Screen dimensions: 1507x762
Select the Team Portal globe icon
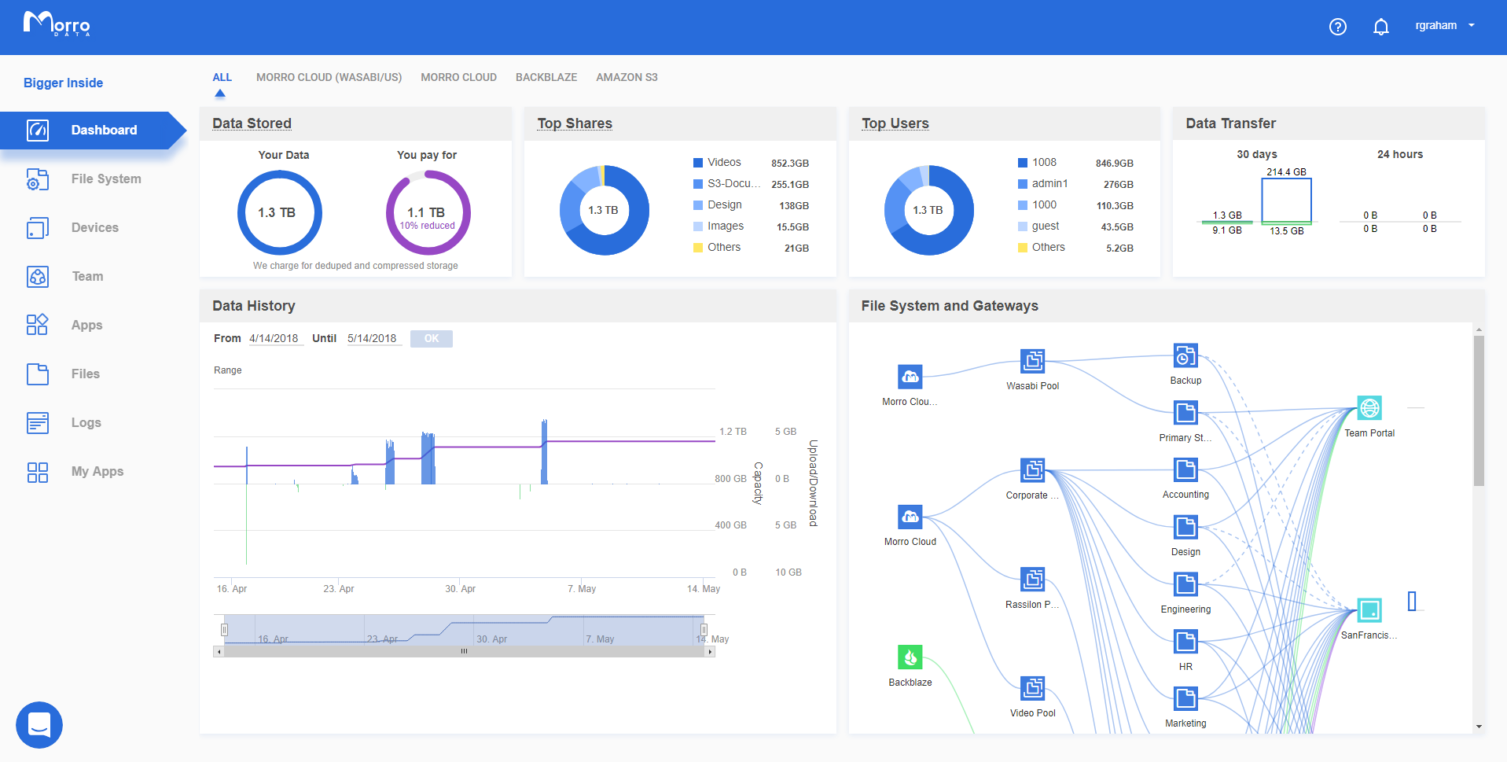click(1369, 408)
